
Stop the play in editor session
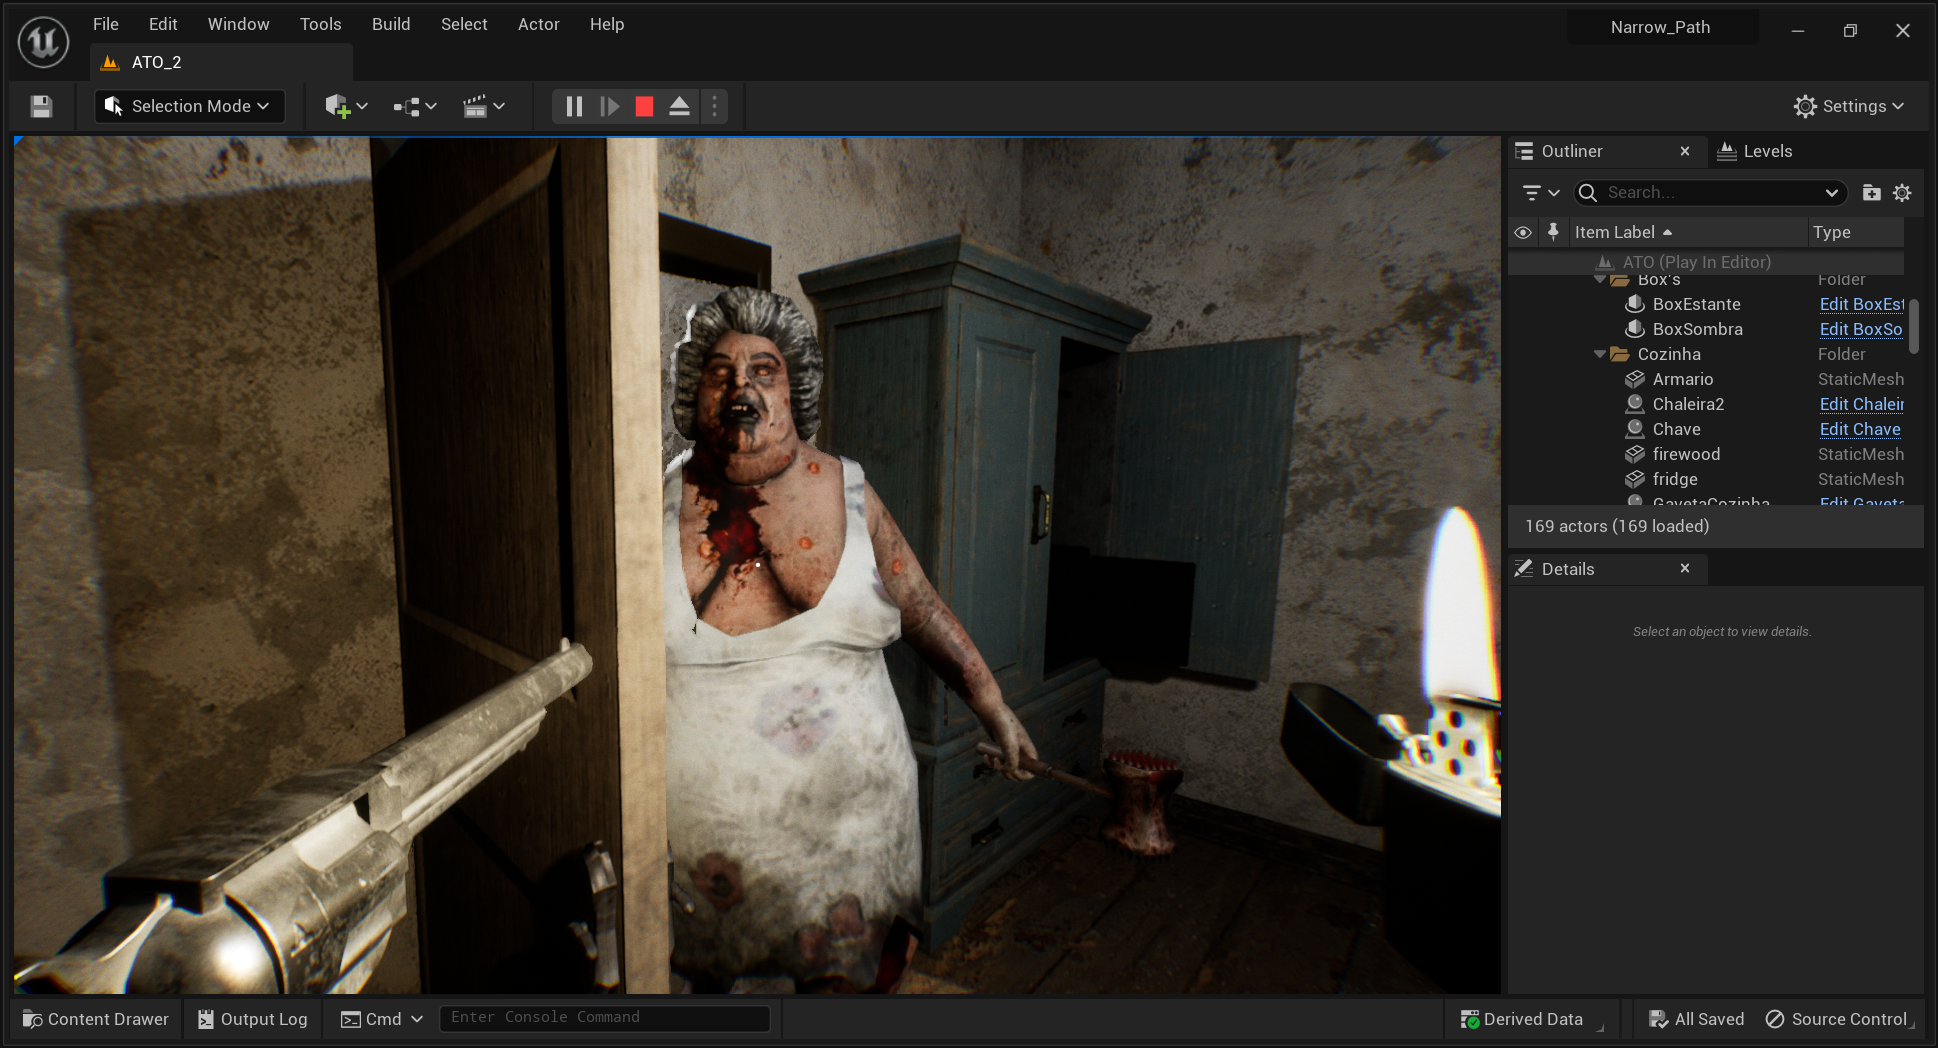[644, 106]
